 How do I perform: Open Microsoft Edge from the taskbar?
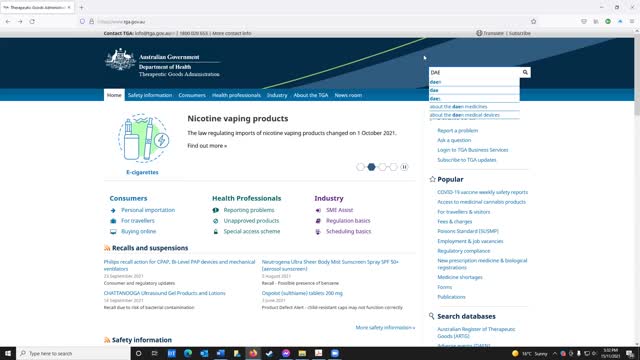click(188, 353)
